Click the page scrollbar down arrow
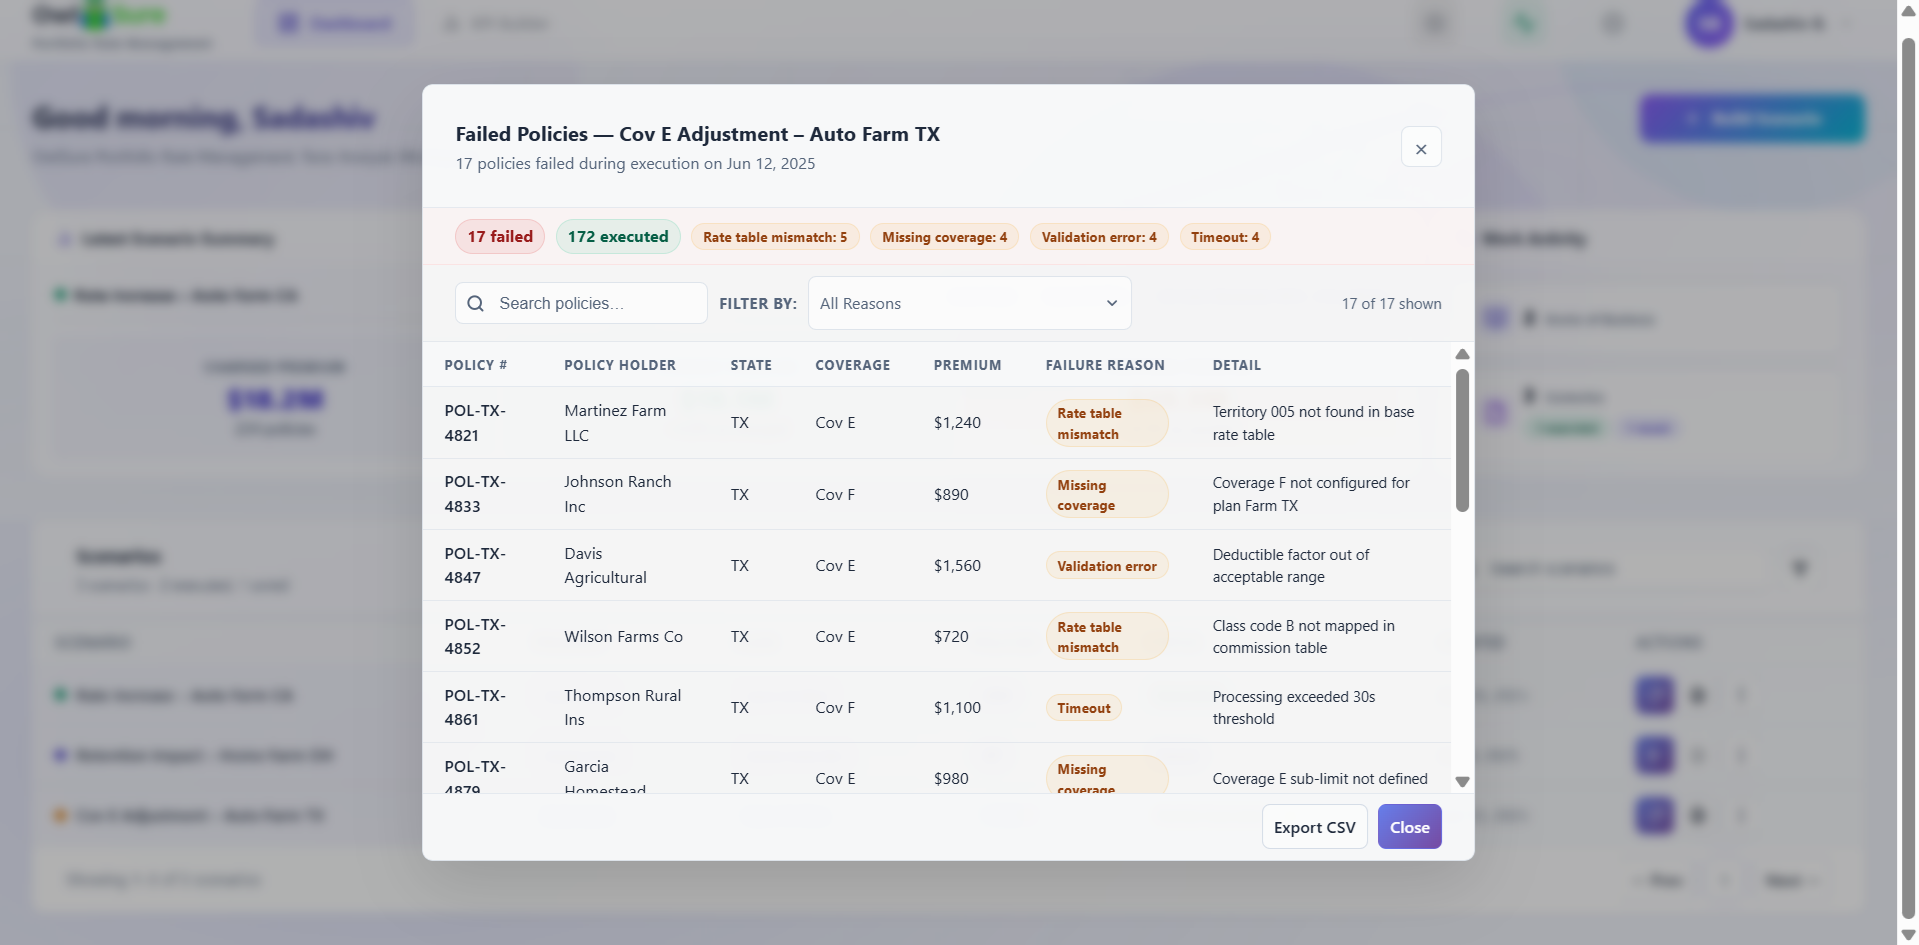 click(x=1908, y=934)
